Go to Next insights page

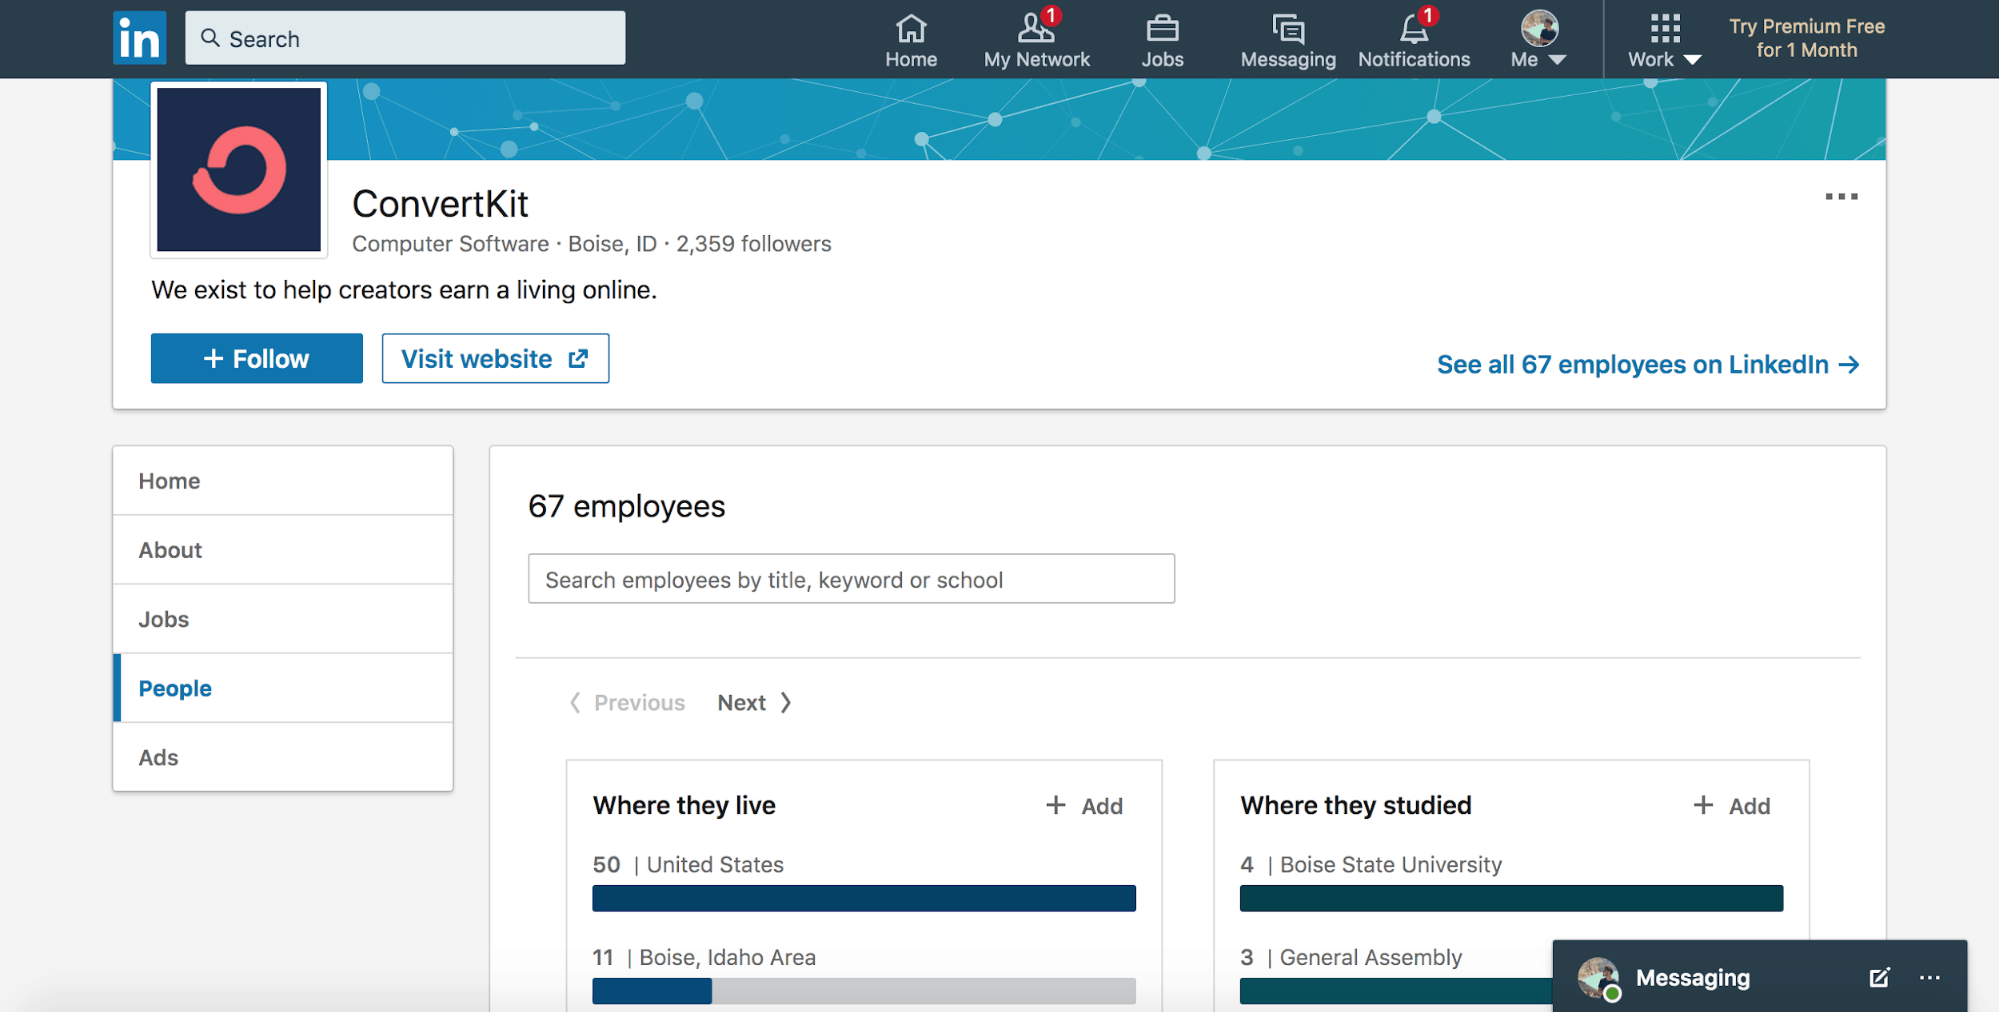(x=755, y=703)
